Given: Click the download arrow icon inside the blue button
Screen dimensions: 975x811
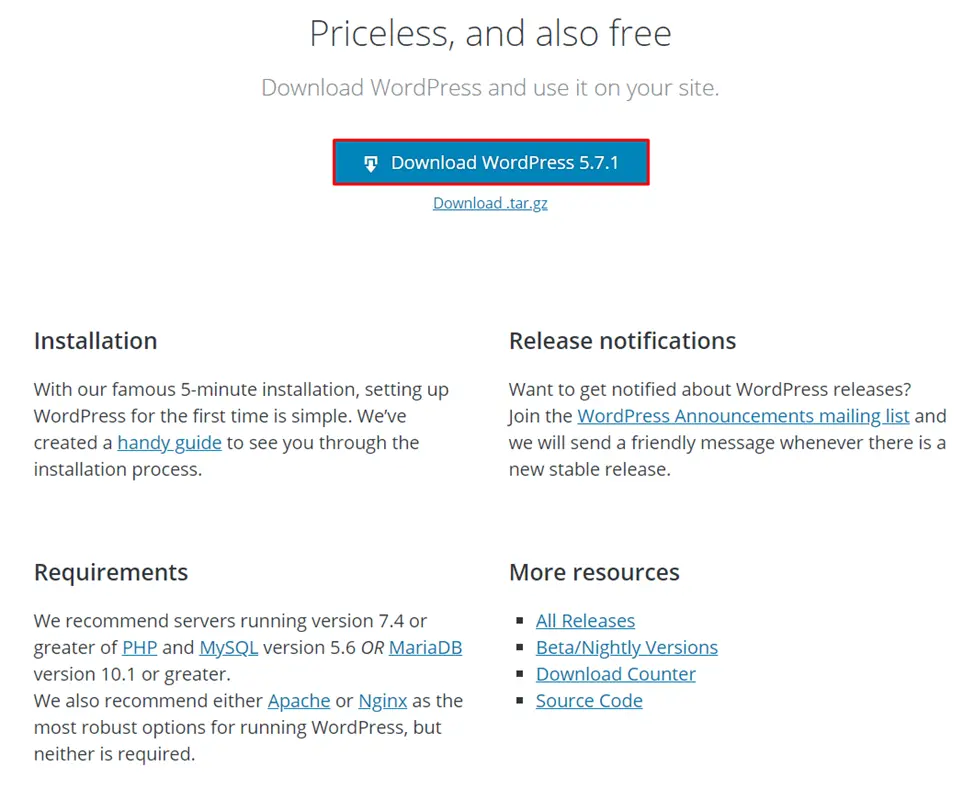Looking at the screenshot, I should [x=370, y=162].
